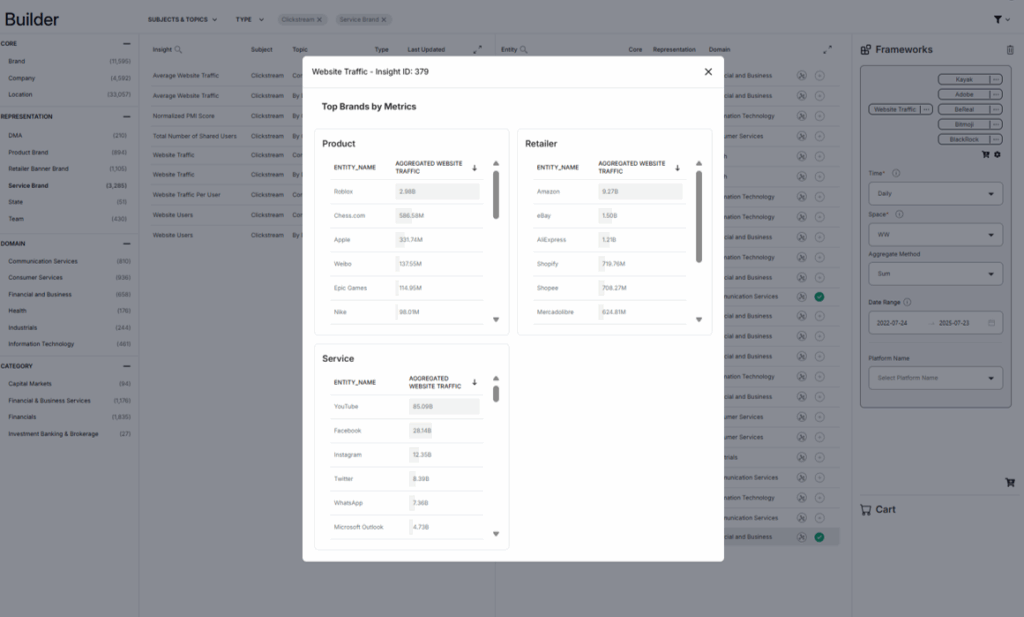Click the info icon next to Space
The width and height of the screenshot is (1024, 617).
point(899,214)
